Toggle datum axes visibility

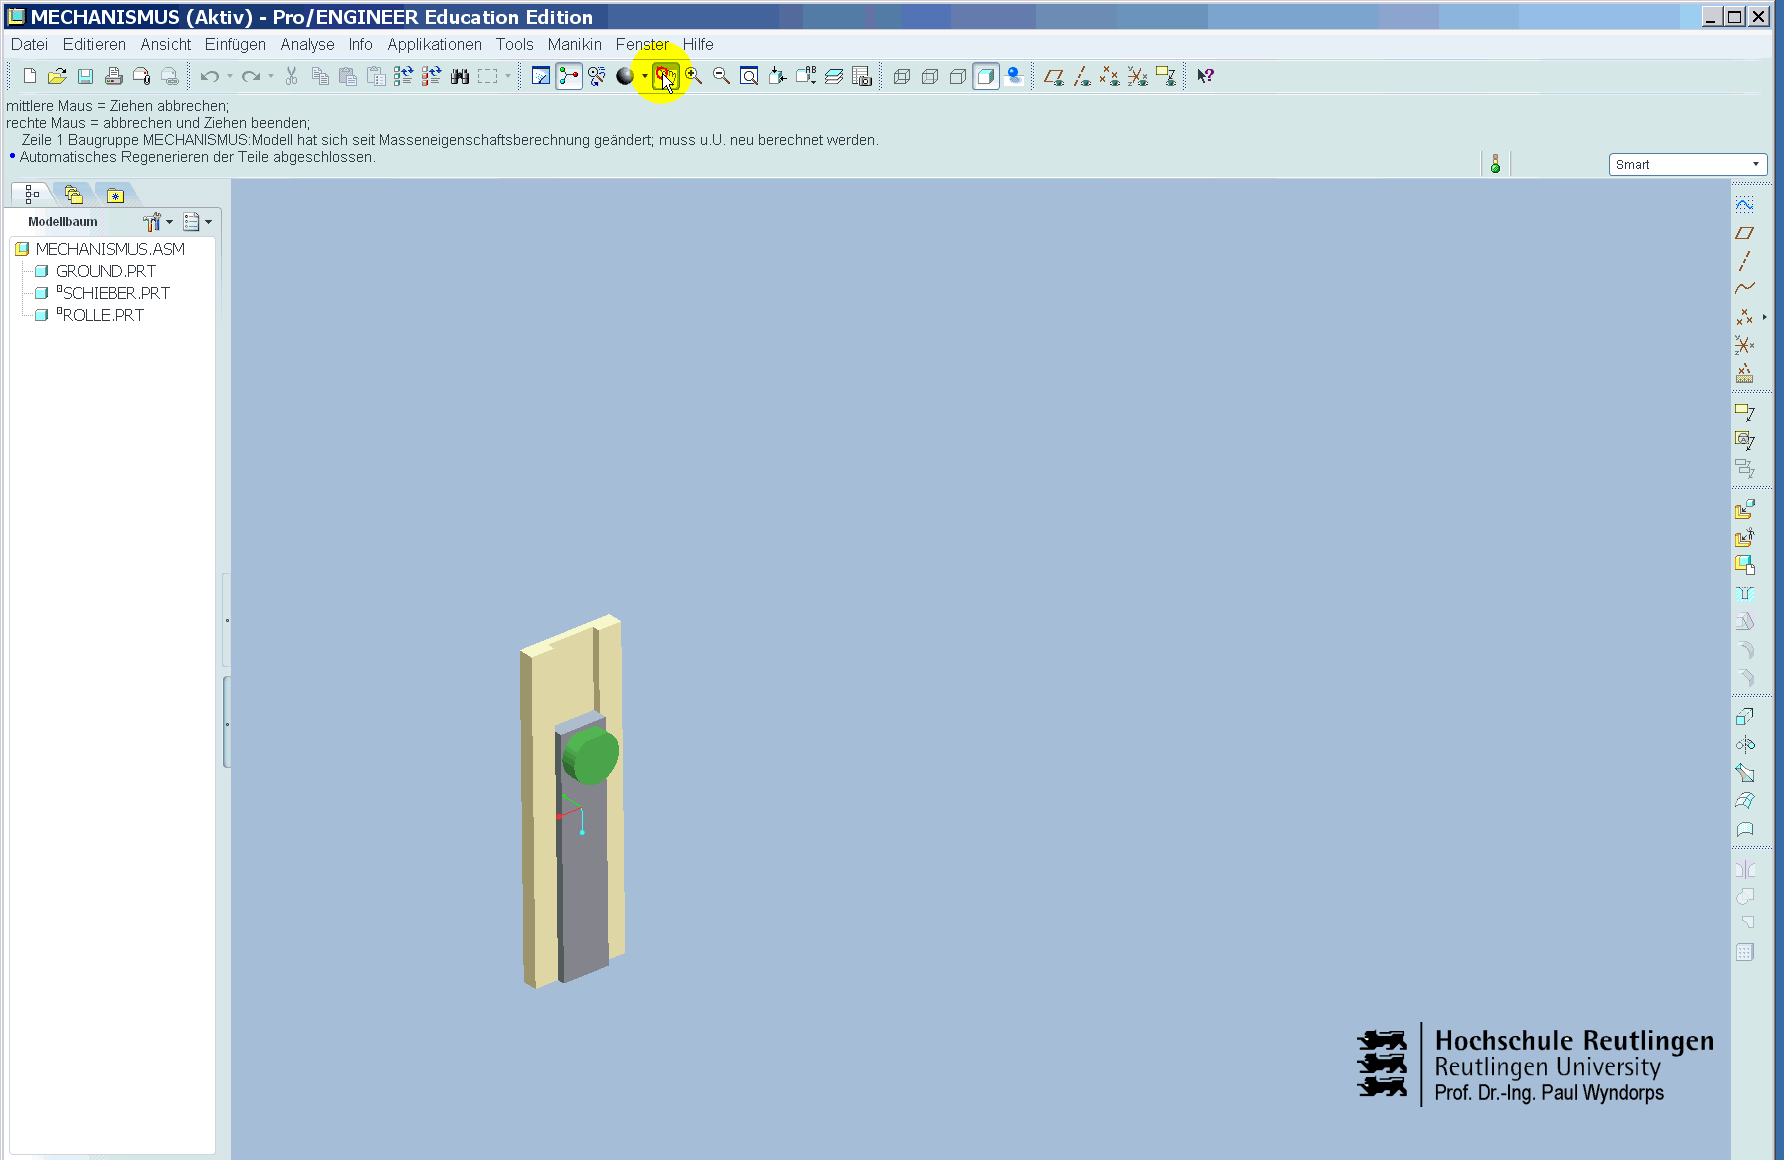click(x=1081, y=76)
